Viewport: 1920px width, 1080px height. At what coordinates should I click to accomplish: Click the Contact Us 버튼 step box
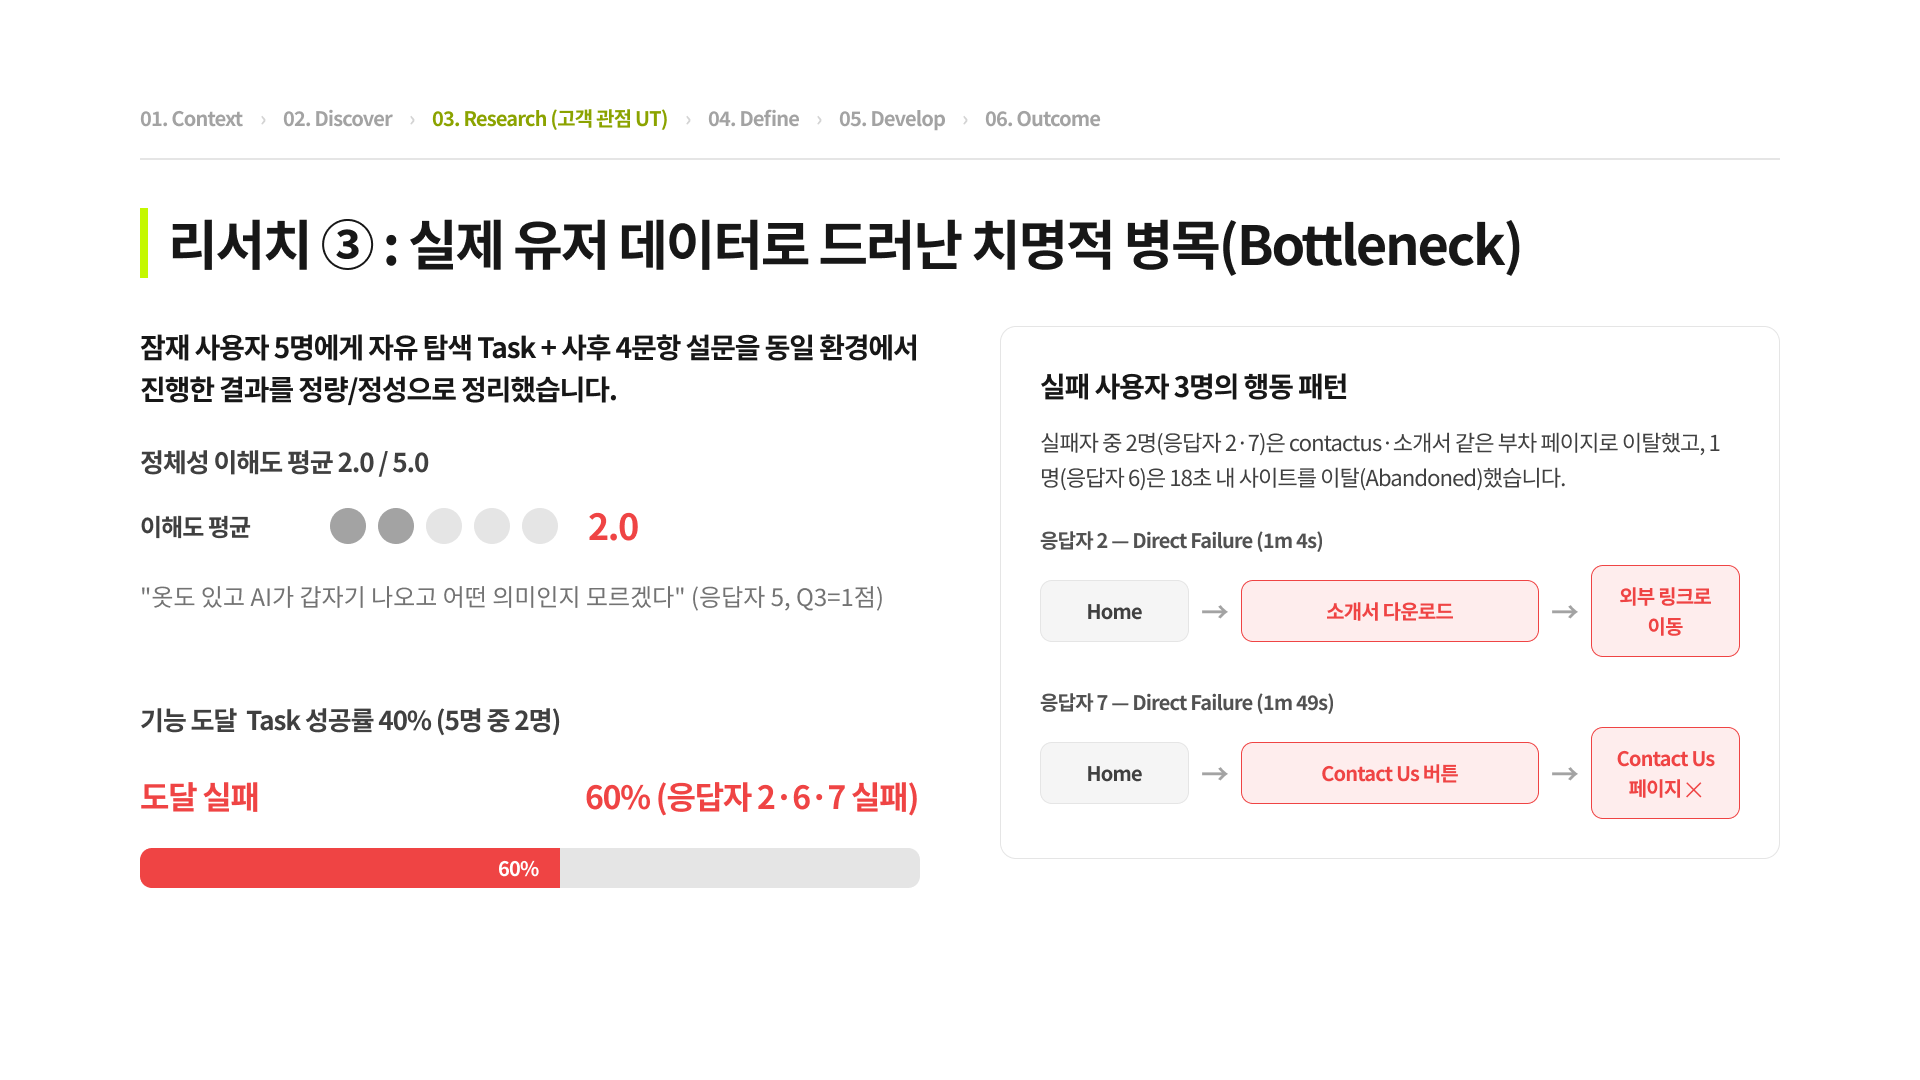tap(1389, 773)
